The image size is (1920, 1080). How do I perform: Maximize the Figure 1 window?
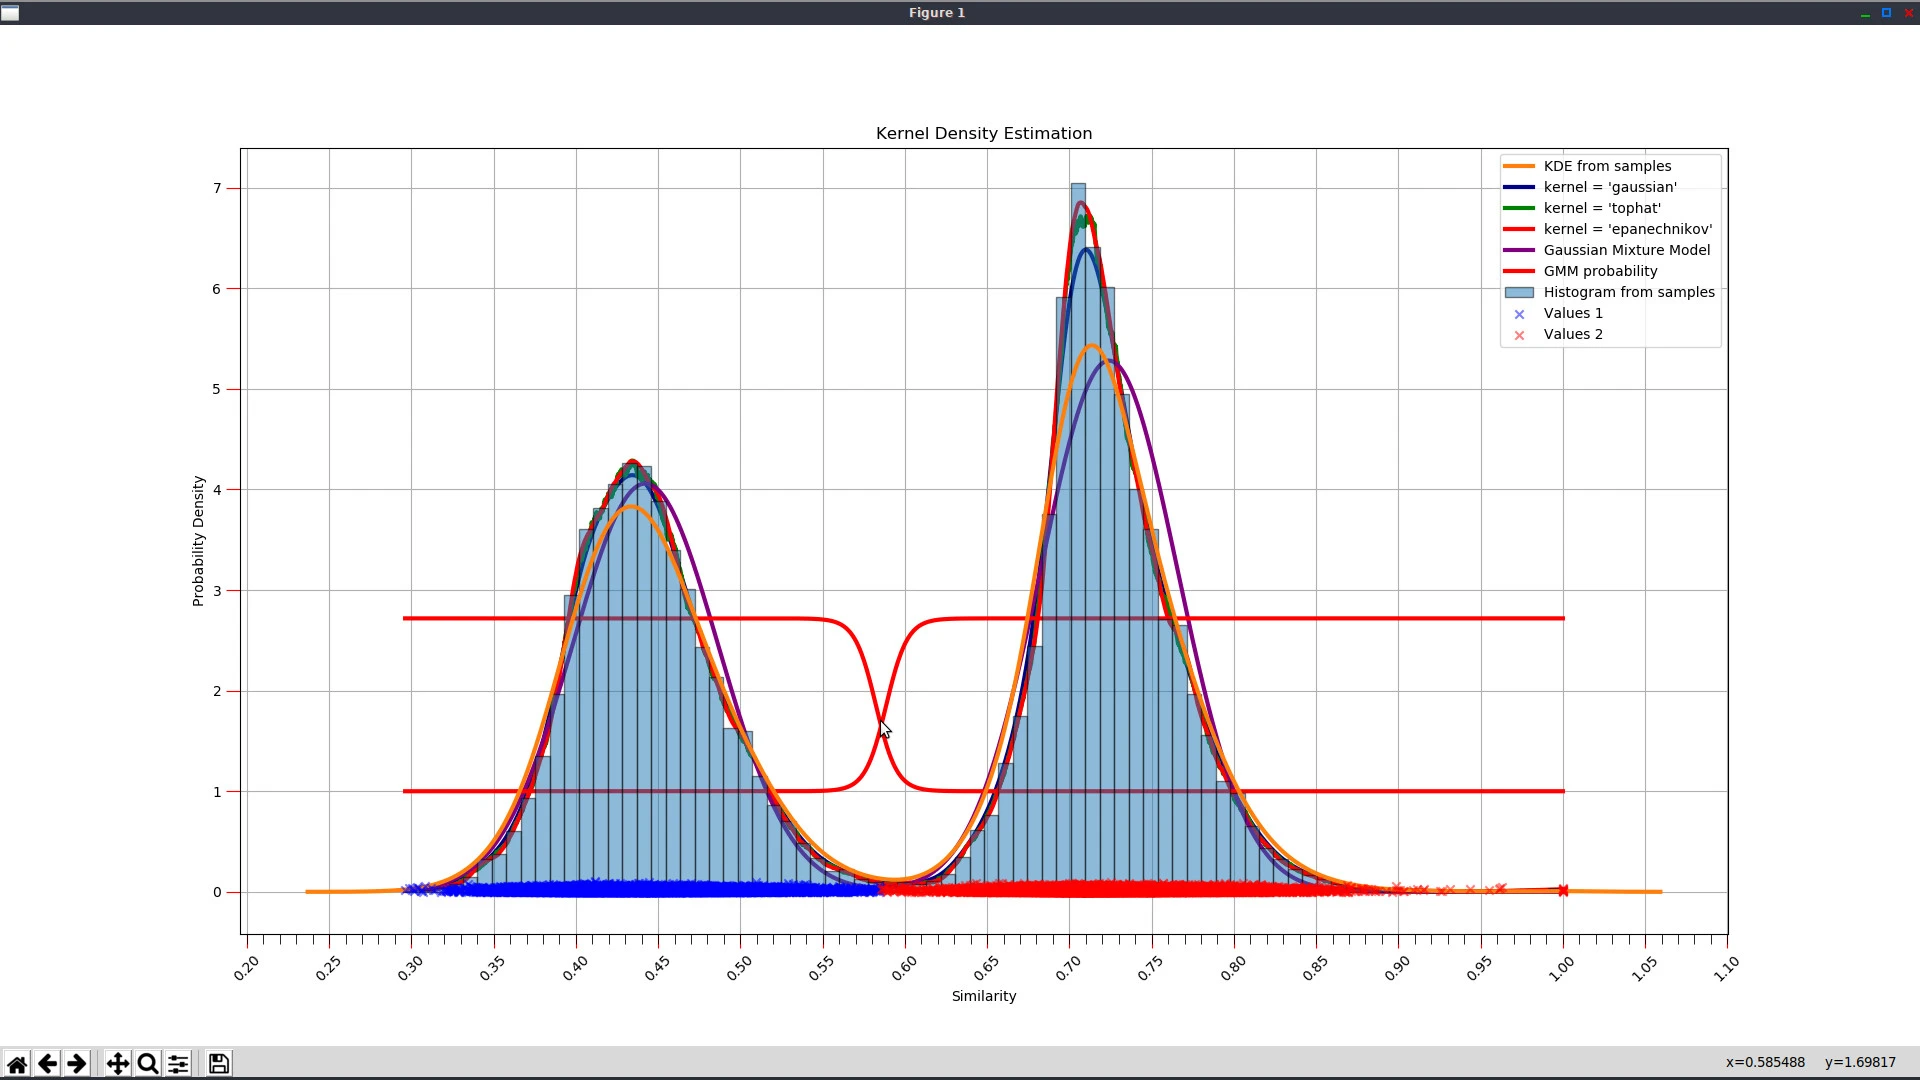pyautogui.click(x=1886, y=13)
